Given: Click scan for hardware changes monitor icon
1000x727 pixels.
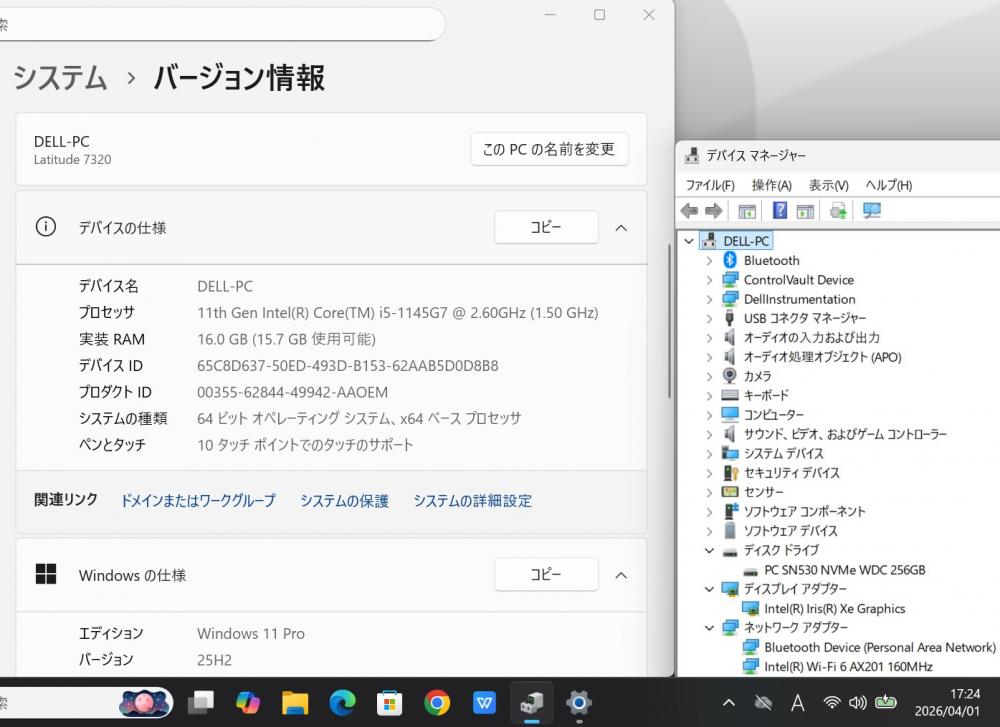Looking at the screenshot, I should point(872,211).
